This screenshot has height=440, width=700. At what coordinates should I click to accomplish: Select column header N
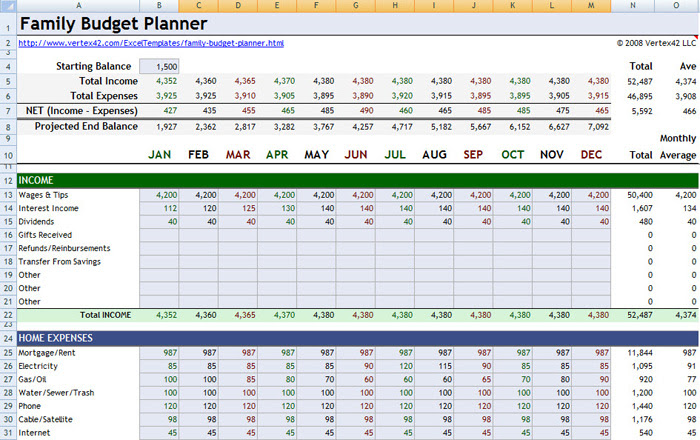(x=633, y=6)
